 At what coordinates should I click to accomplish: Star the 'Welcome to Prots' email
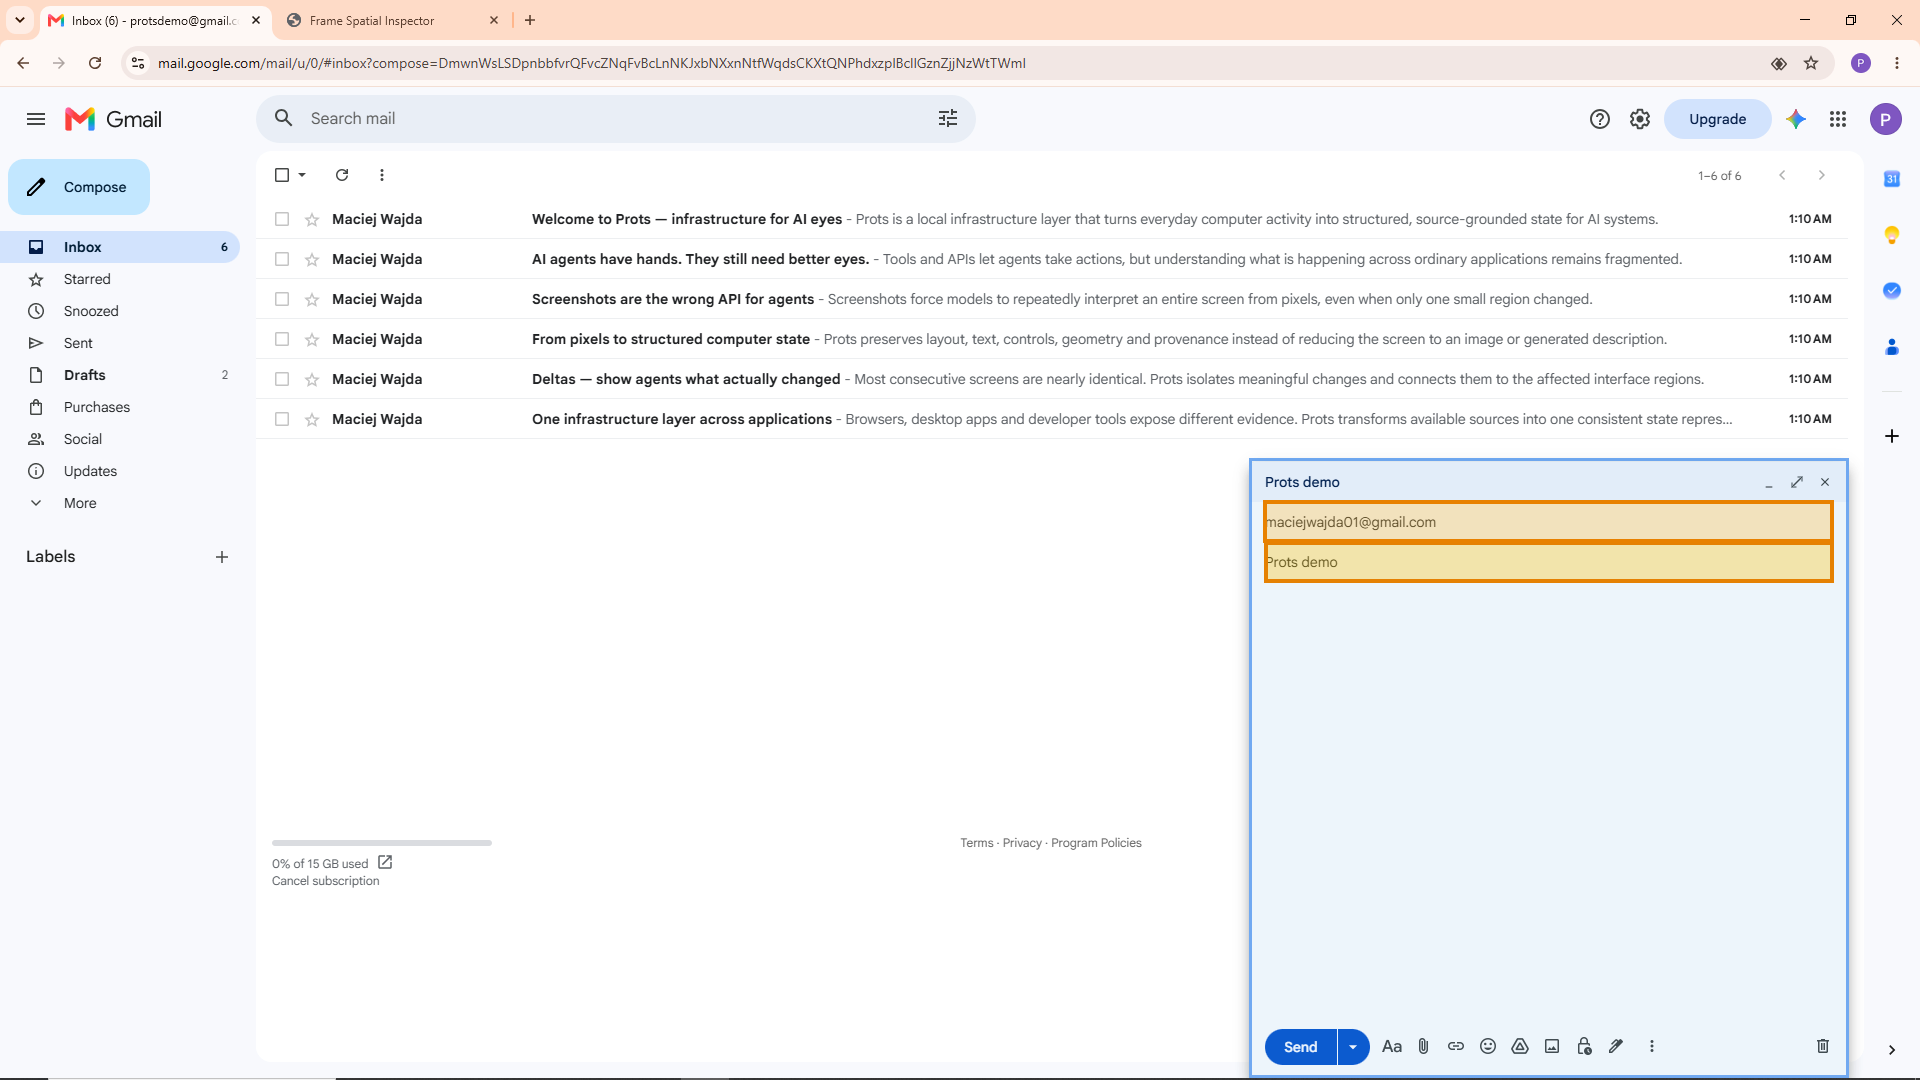[x=312, y=219]
